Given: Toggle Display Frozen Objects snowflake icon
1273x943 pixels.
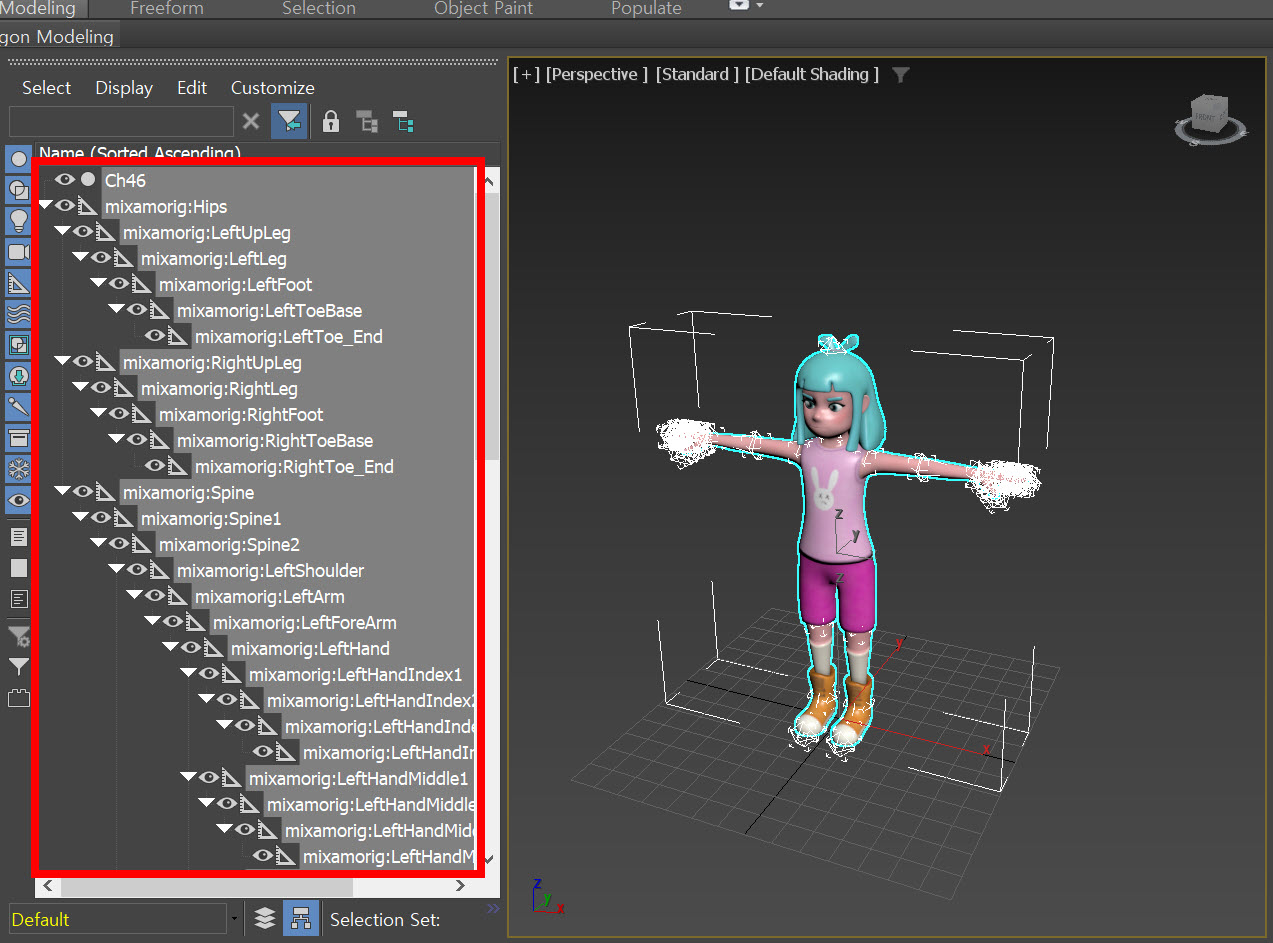Looking at the screenshot, I should tap(18, 469).
